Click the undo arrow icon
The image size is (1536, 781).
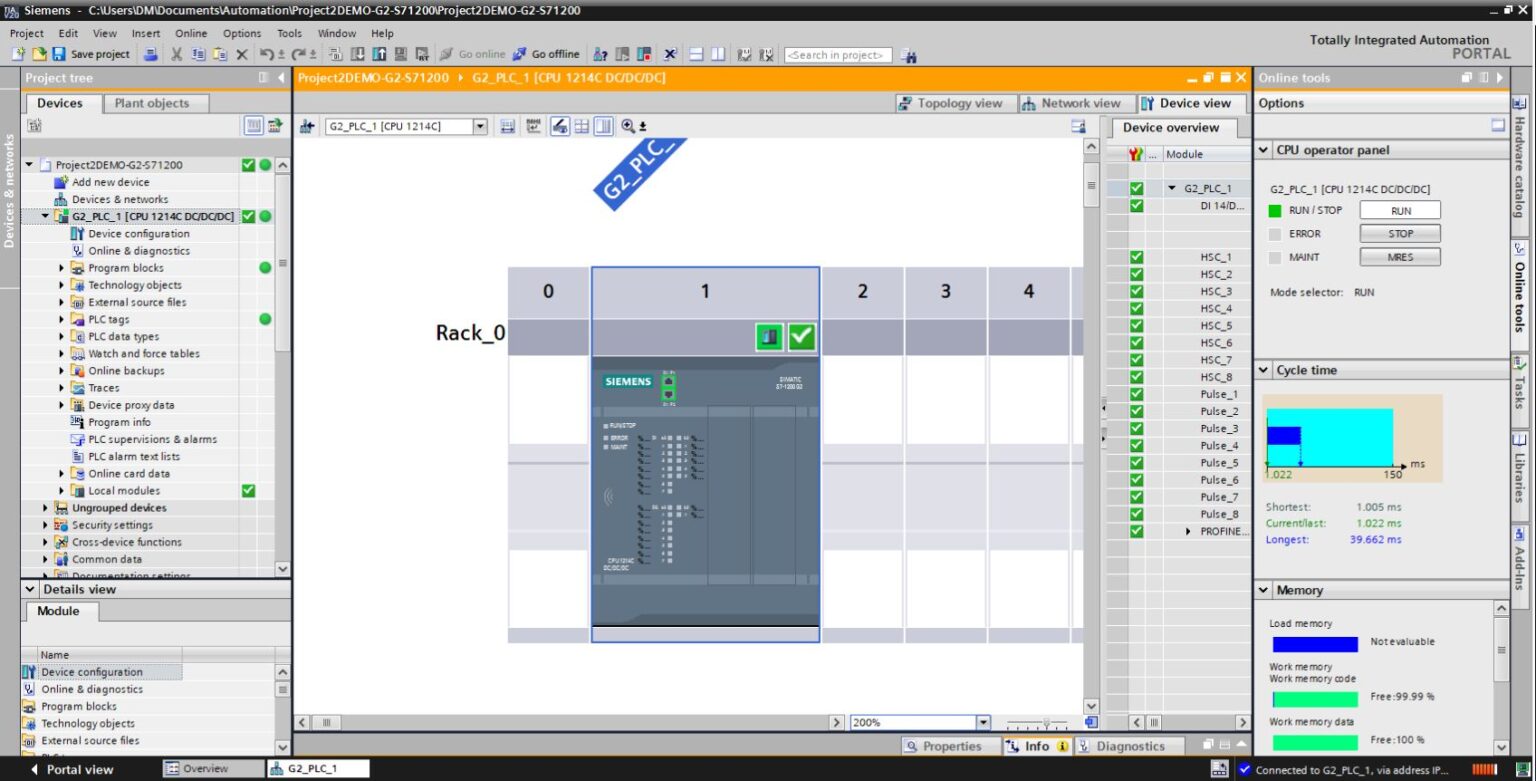tap(267, 54)
